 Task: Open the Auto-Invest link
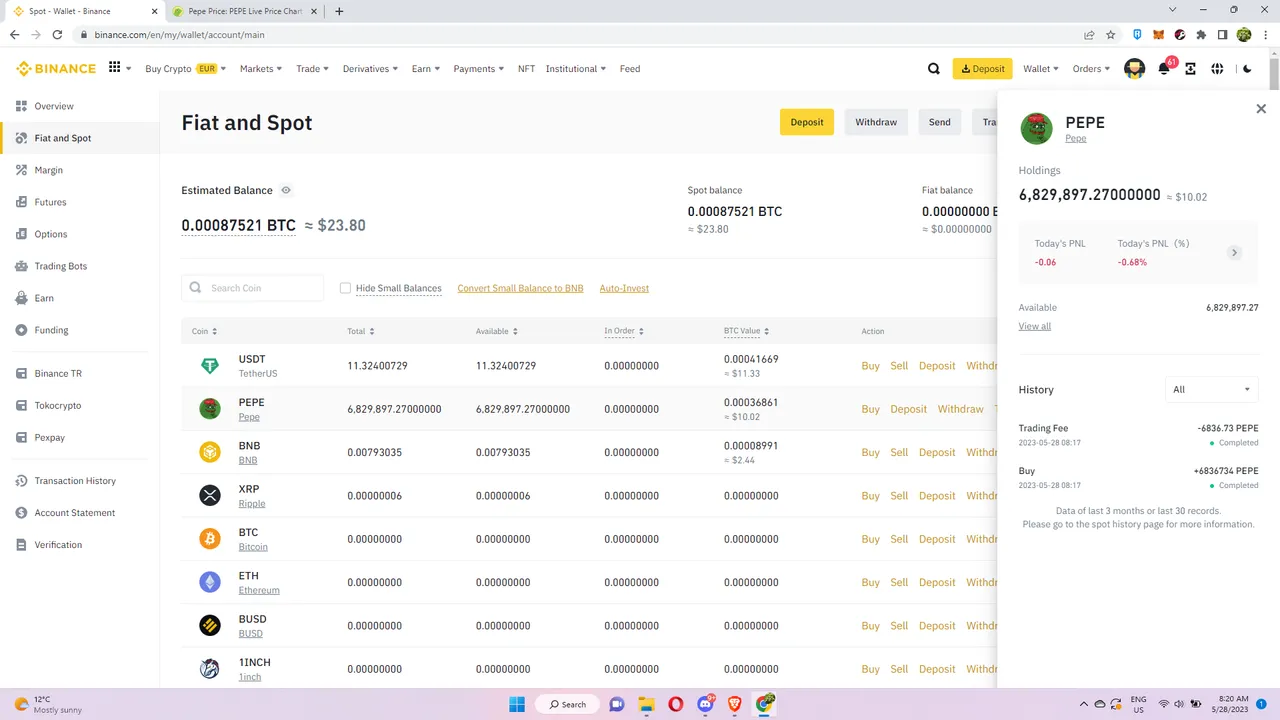coord(624,288)
